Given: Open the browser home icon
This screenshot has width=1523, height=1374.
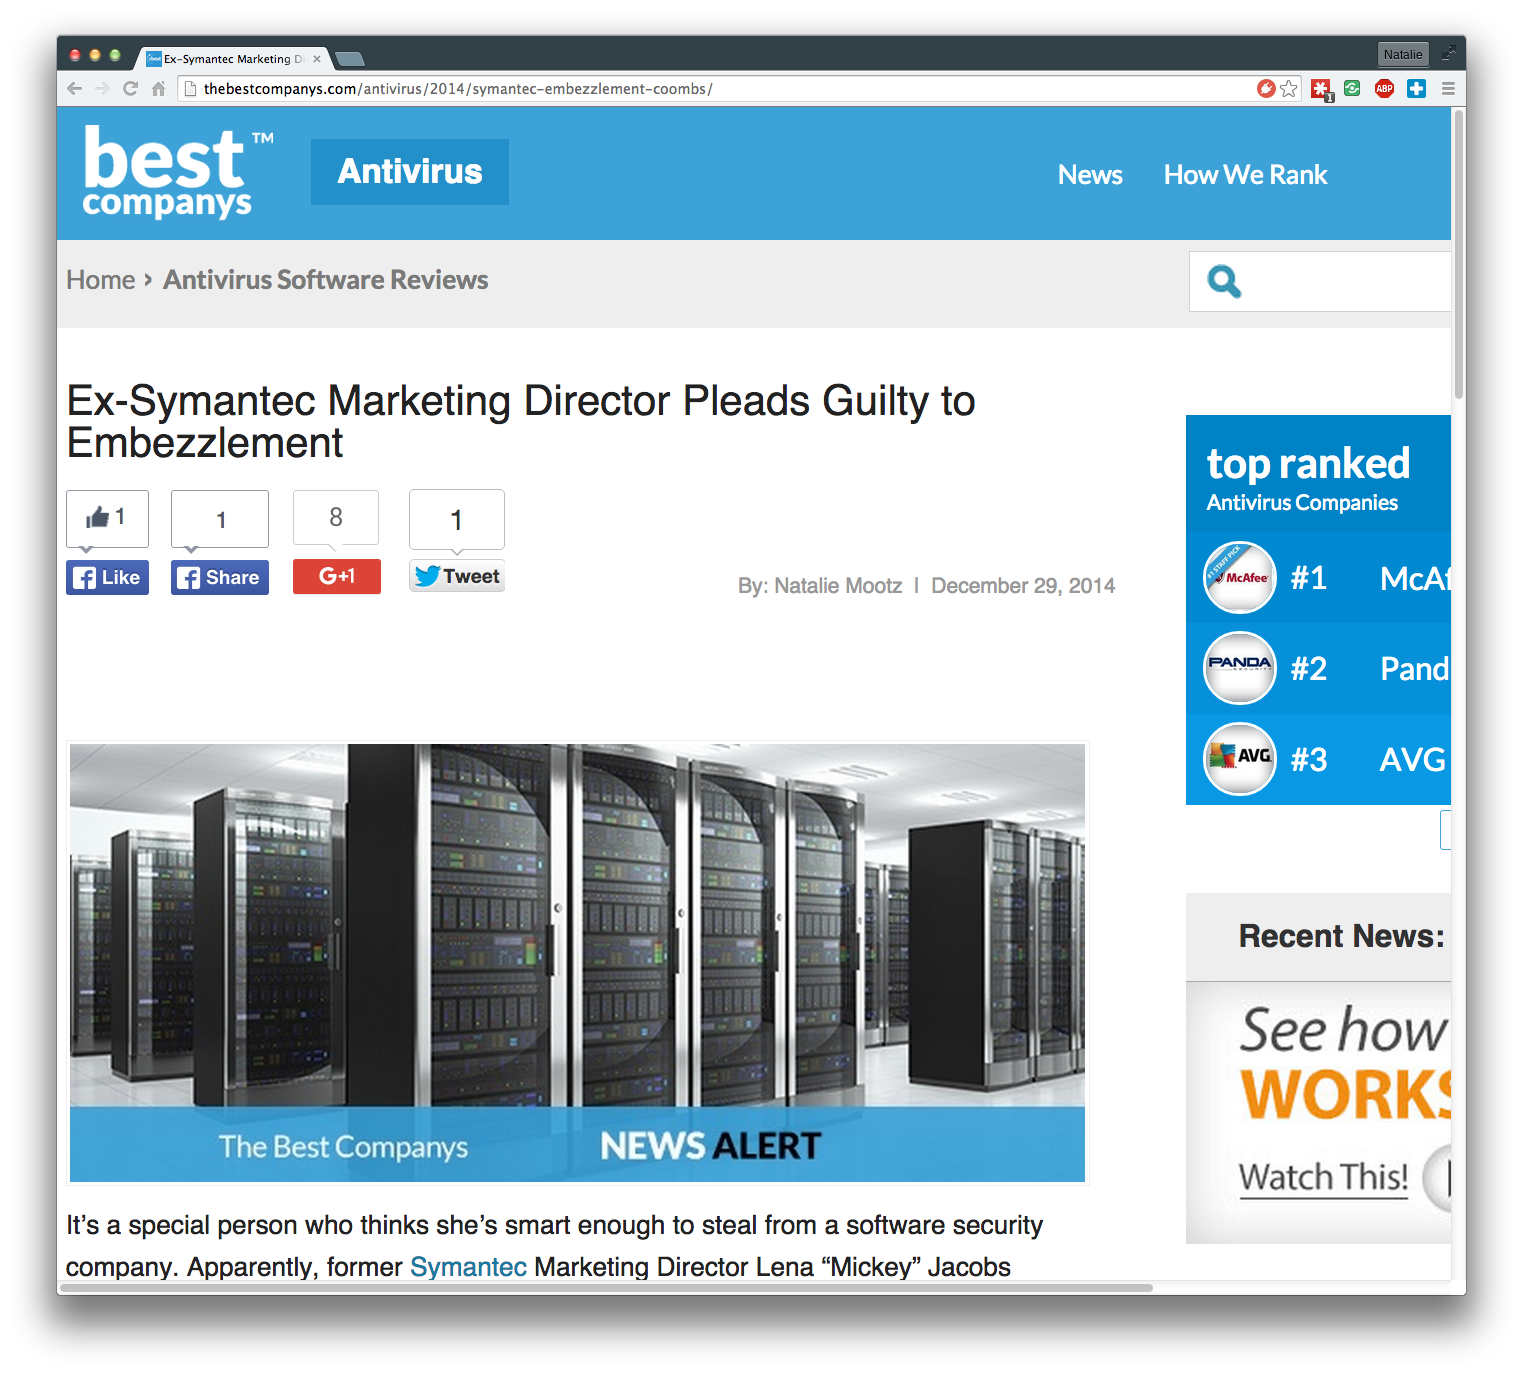Looking at the screenshot, I should [158, 89].
